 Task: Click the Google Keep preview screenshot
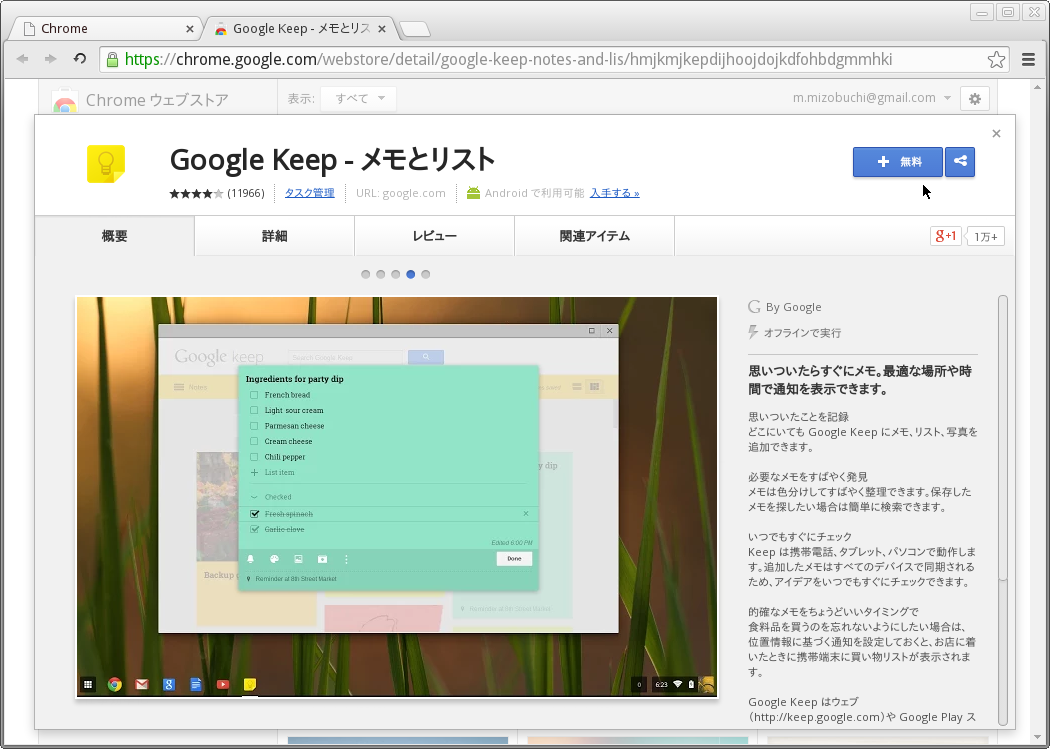[397, 497]
